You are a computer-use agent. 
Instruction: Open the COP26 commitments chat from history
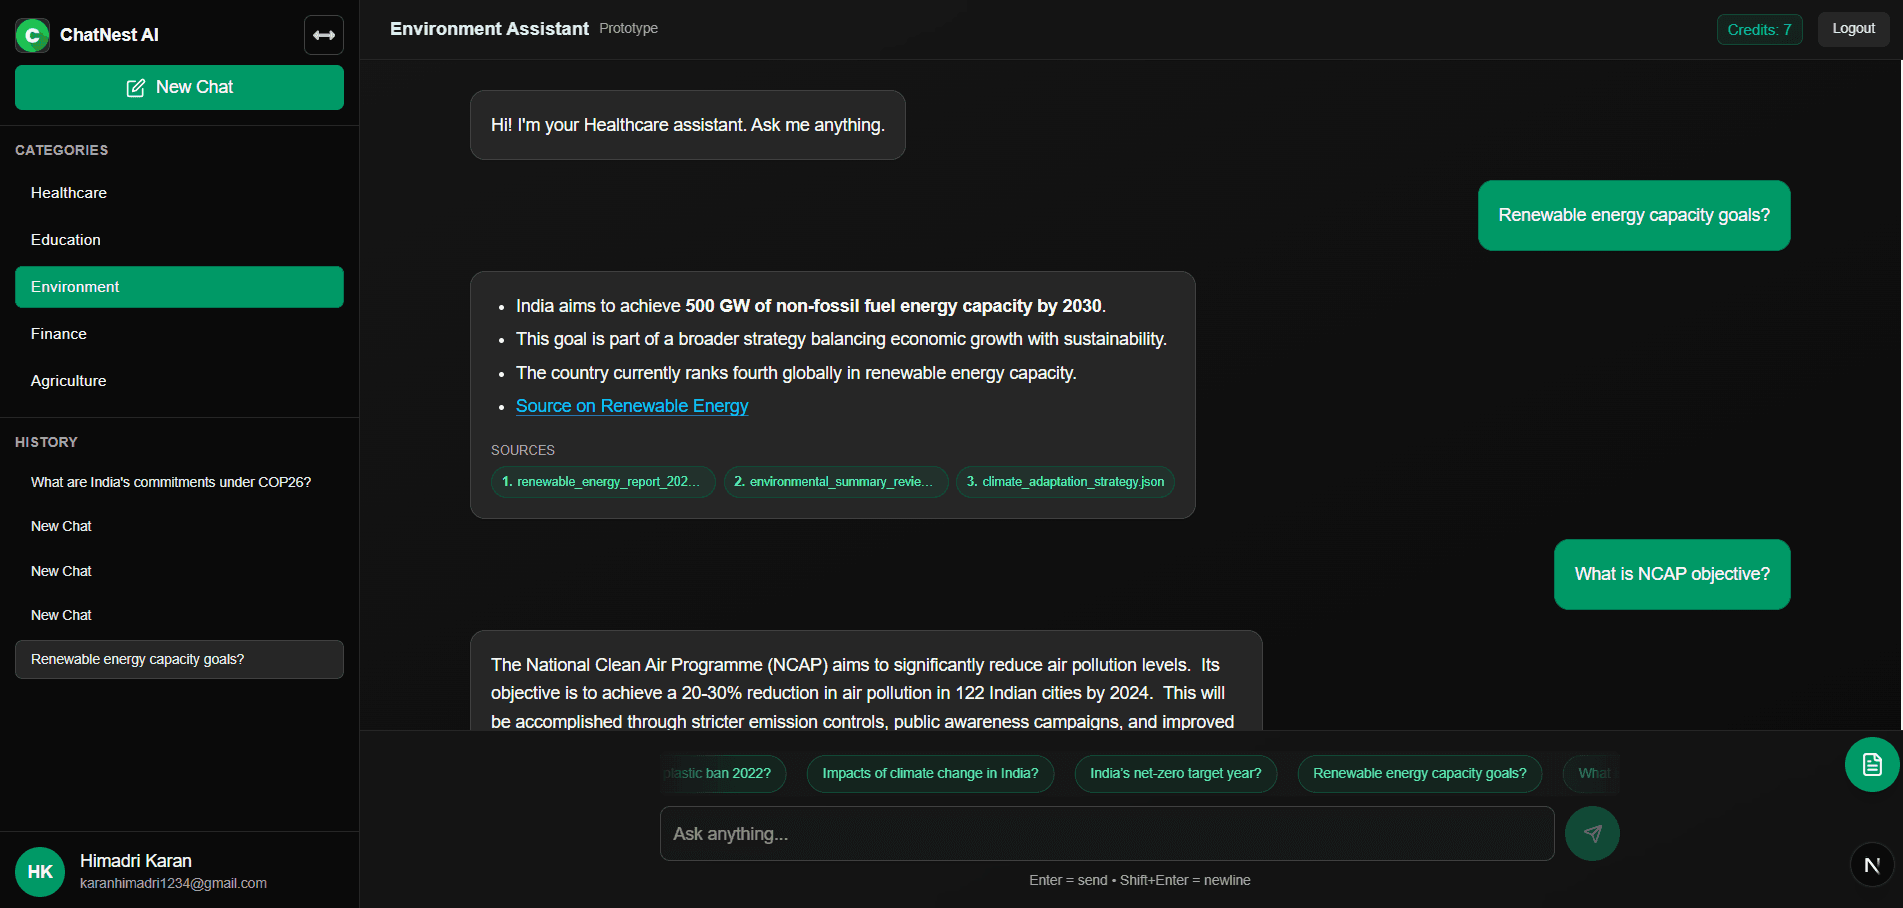pyautogui.click(x=170, y=481)
